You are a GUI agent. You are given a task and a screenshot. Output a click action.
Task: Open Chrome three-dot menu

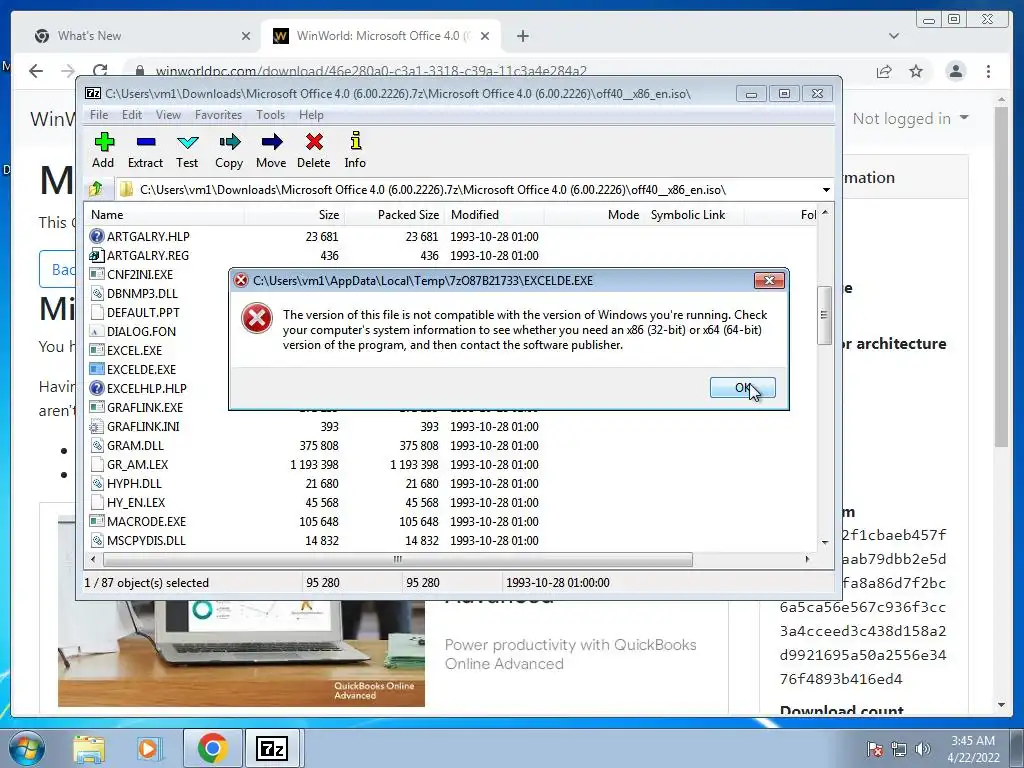[988, 71]
